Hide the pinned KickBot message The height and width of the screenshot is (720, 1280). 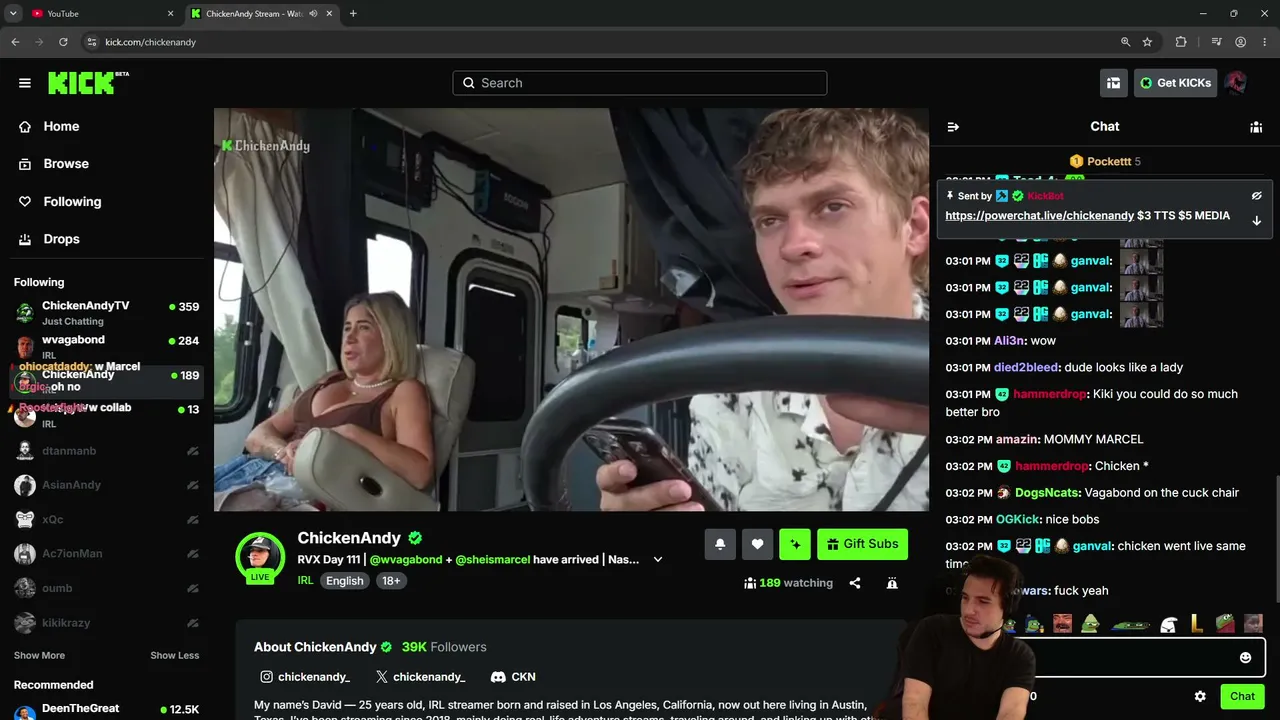pos(1257,196)
